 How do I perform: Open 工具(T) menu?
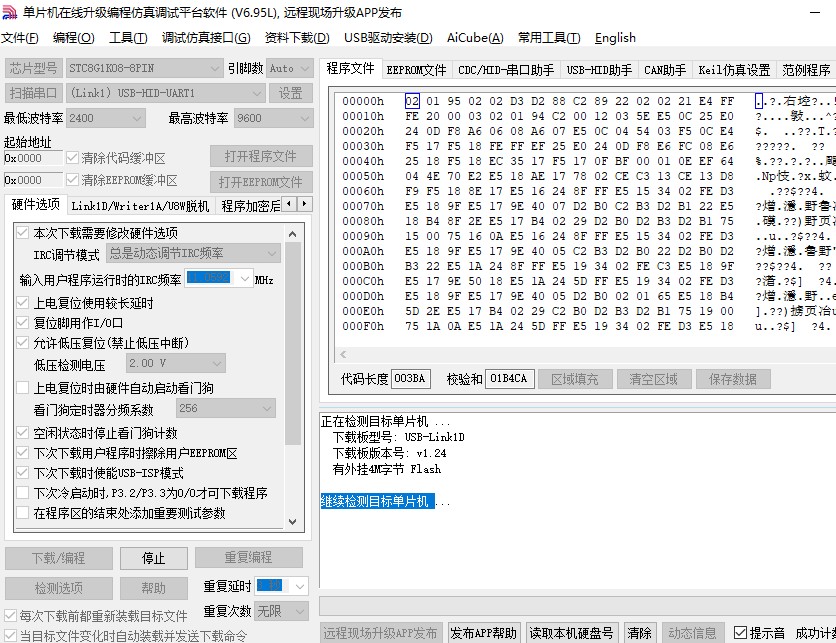click(128, 38)
